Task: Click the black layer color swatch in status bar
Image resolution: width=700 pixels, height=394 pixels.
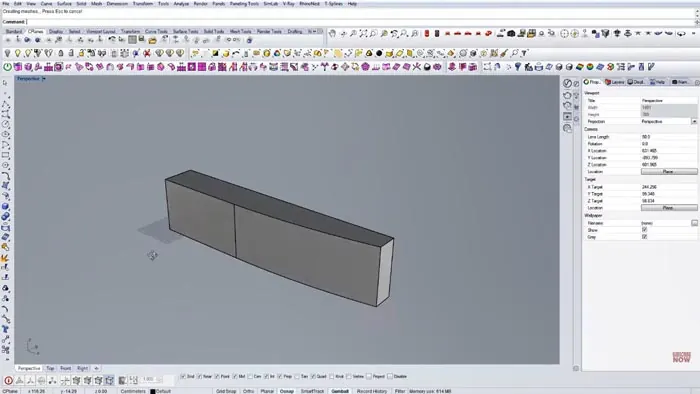Action: tap(153, 391)
